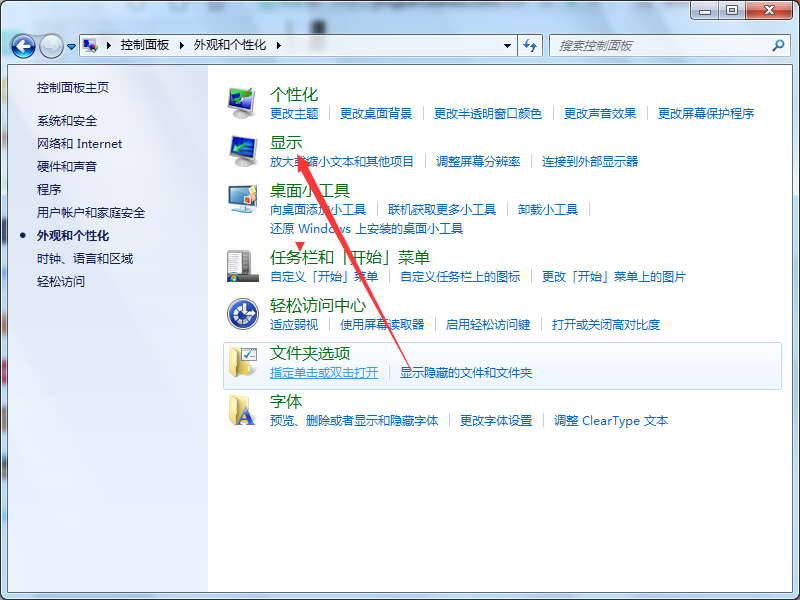Click 预览、删除或者显示和隐藏字体 link
This screenshot has width=800, height=600.
[354, 421]
